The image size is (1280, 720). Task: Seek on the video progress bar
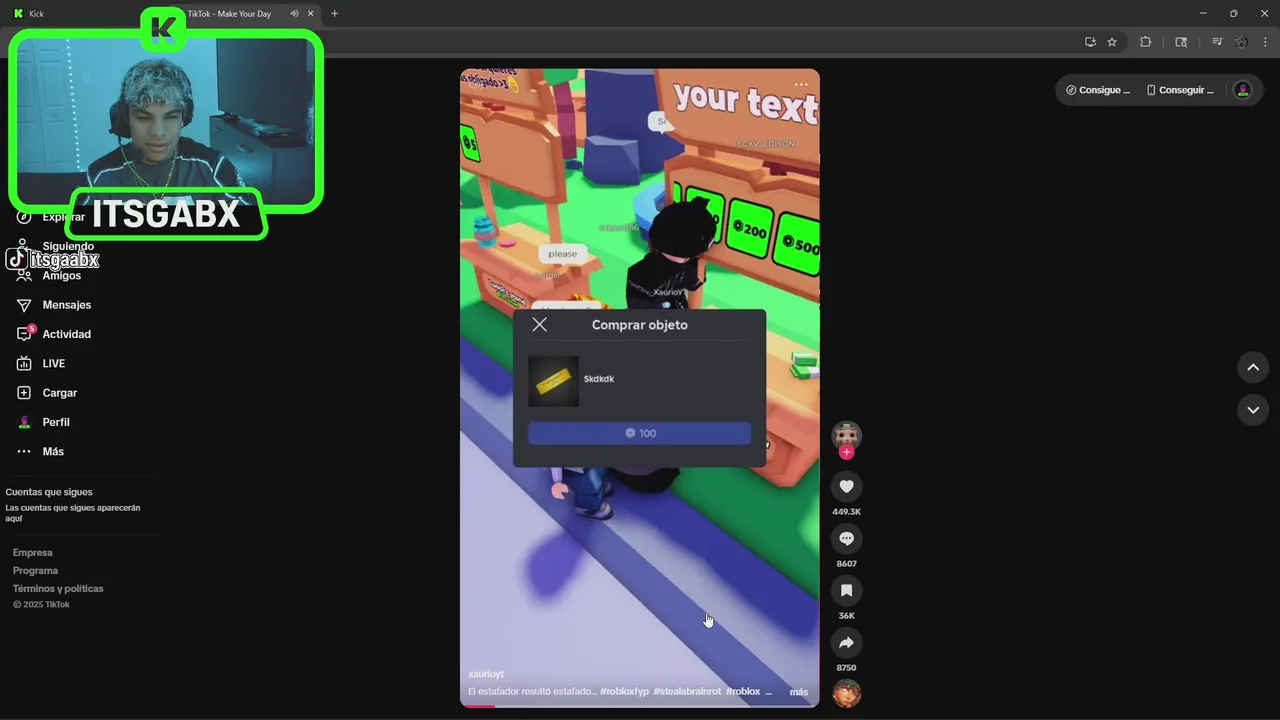(x=639, y=706)
